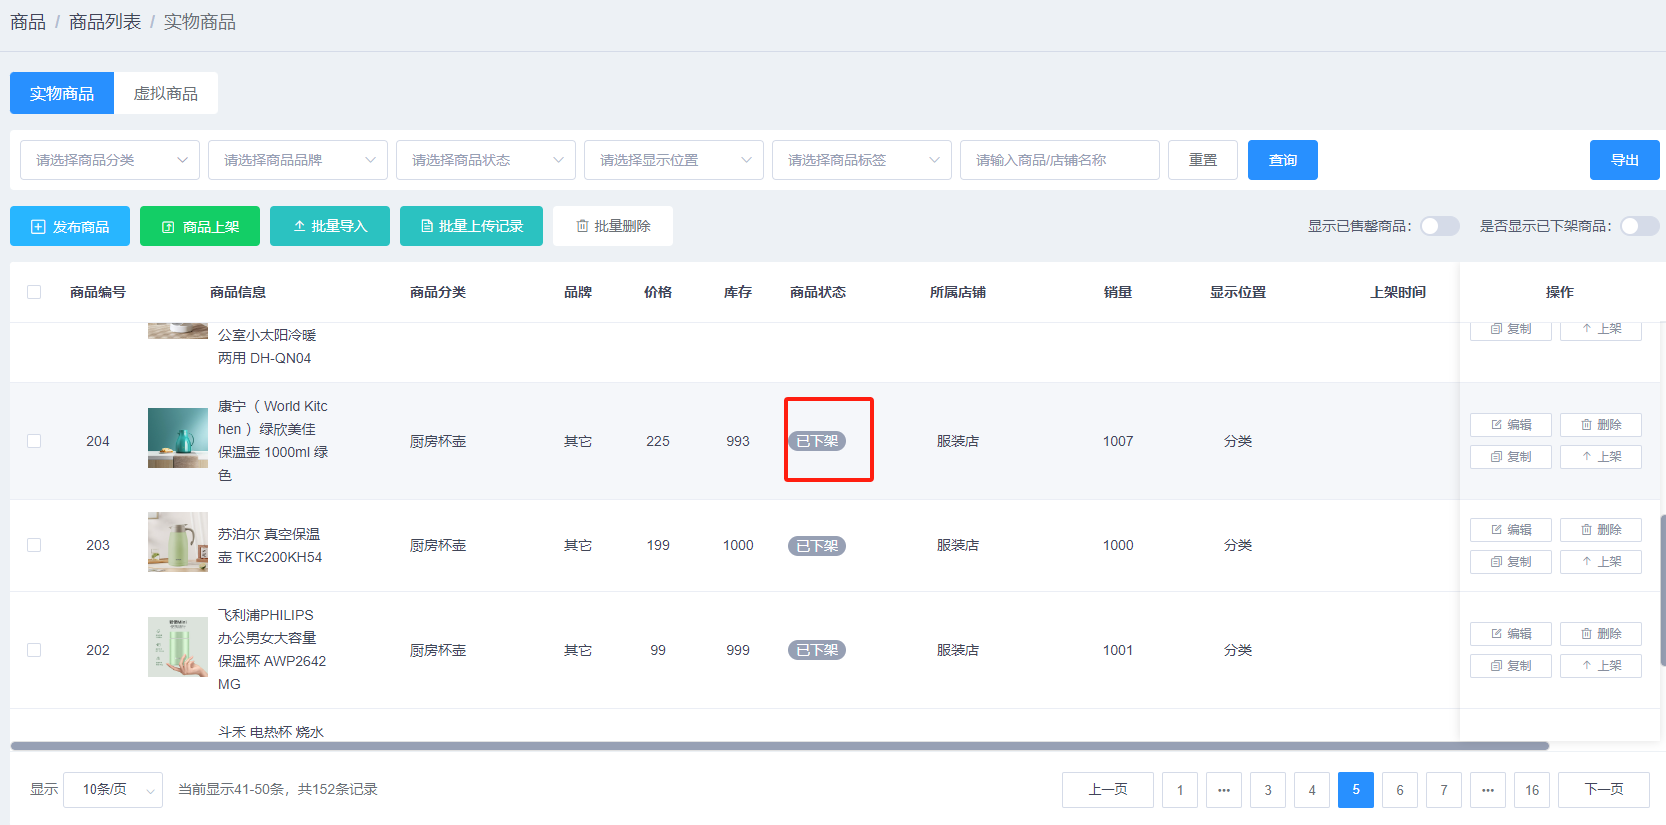Click the 请输入商品/店铺名称 search field
Screen dimensions: 1666x825
[x=1059, y=160]
